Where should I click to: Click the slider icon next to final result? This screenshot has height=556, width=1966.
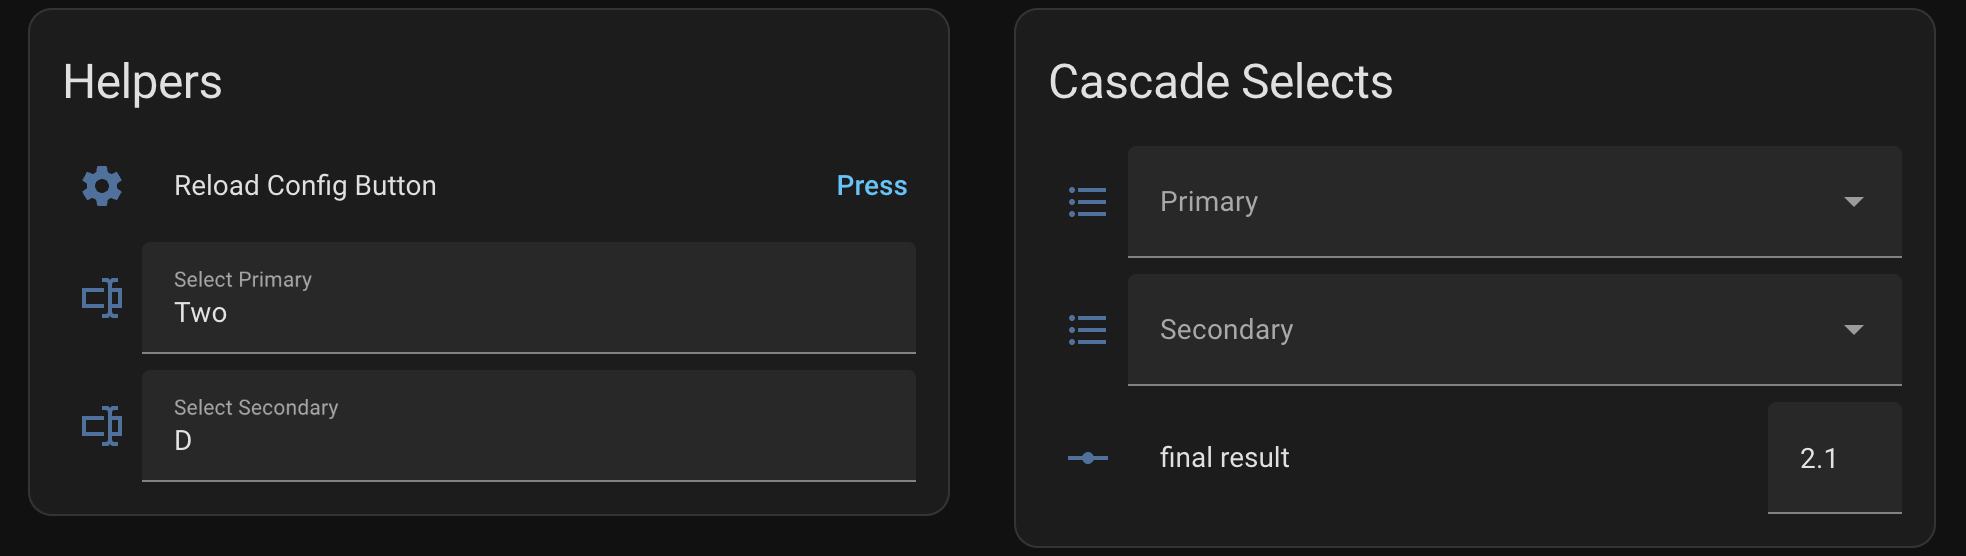pyautogui.click(x=1088, y=458)
